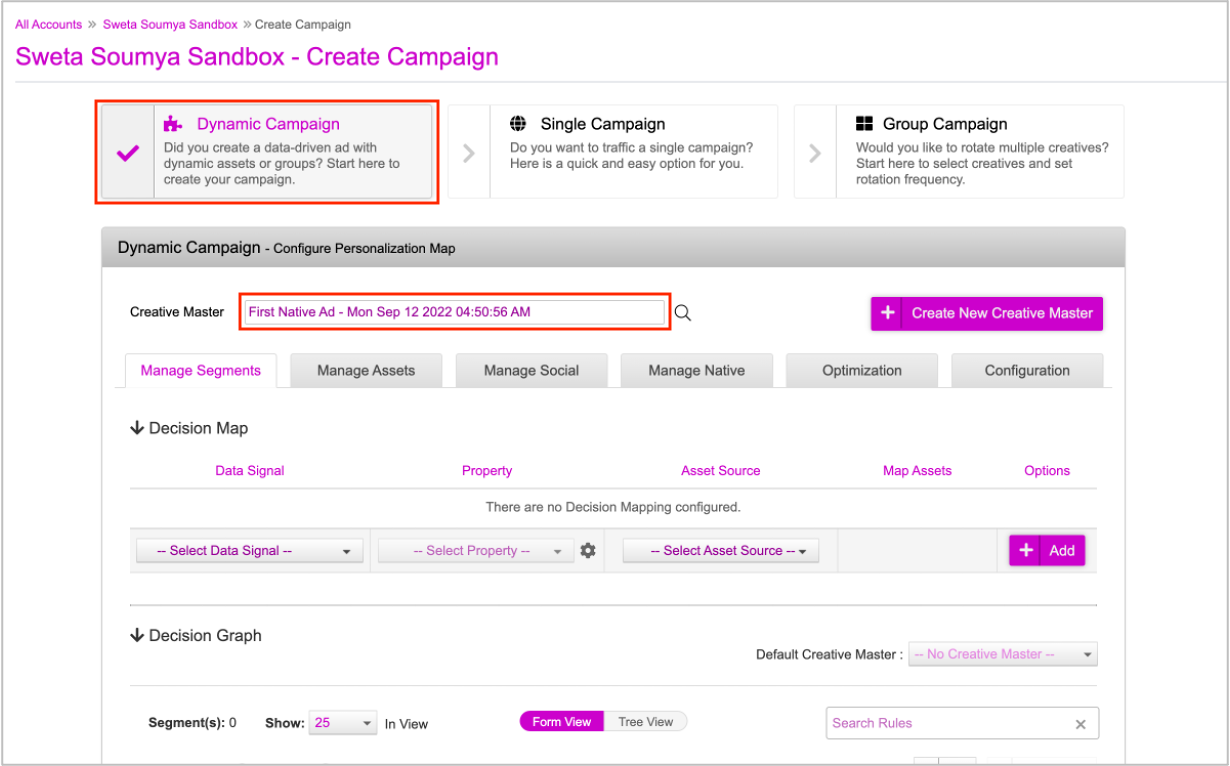Collapse the Decision Map section
This screenshot has height=766, width=1230.
tap(138, 428)
